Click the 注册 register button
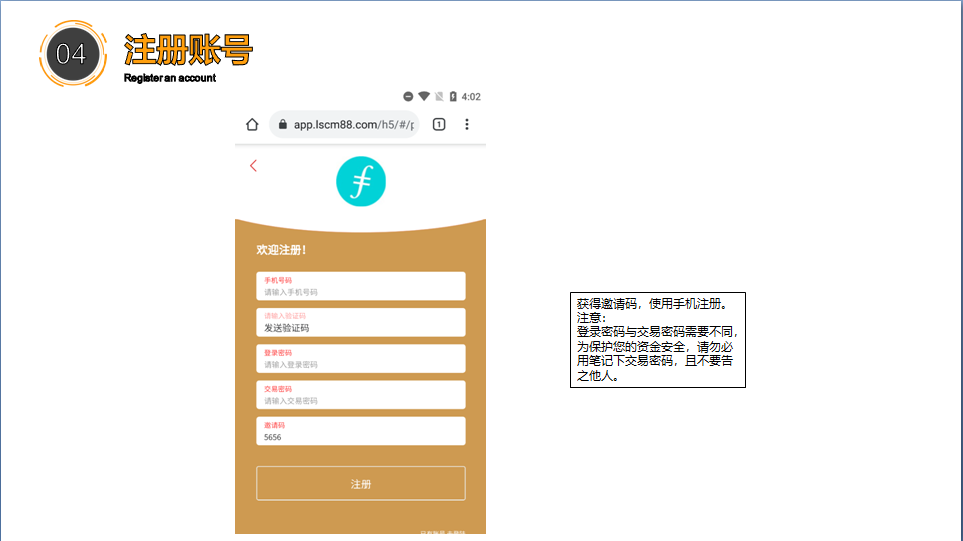 [361, 484]
